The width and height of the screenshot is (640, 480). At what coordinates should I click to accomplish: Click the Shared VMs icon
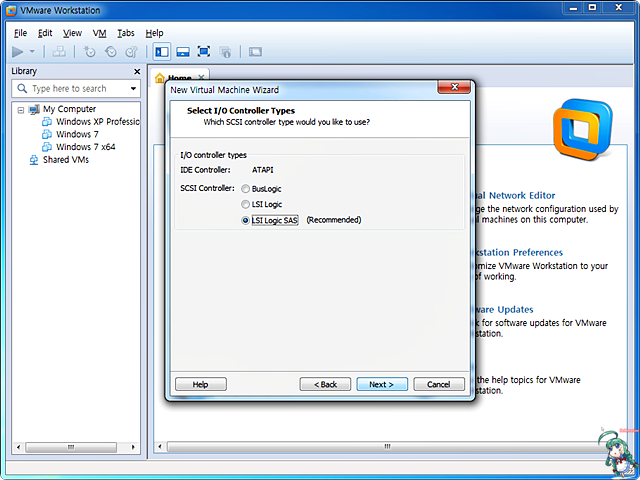click(x=34, y=160)
